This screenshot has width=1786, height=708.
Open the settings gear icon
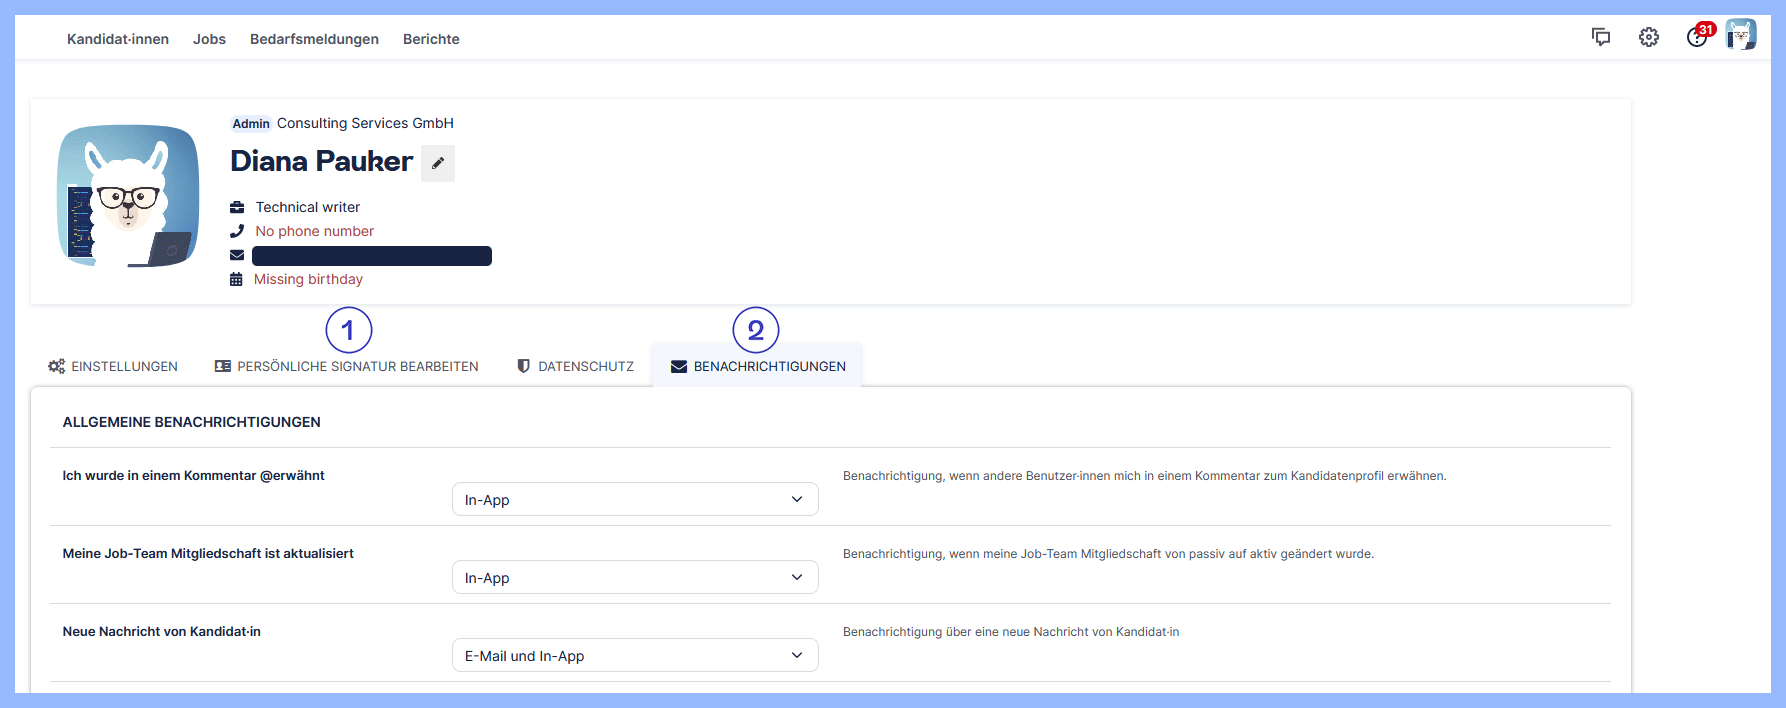pos(1648,37)
